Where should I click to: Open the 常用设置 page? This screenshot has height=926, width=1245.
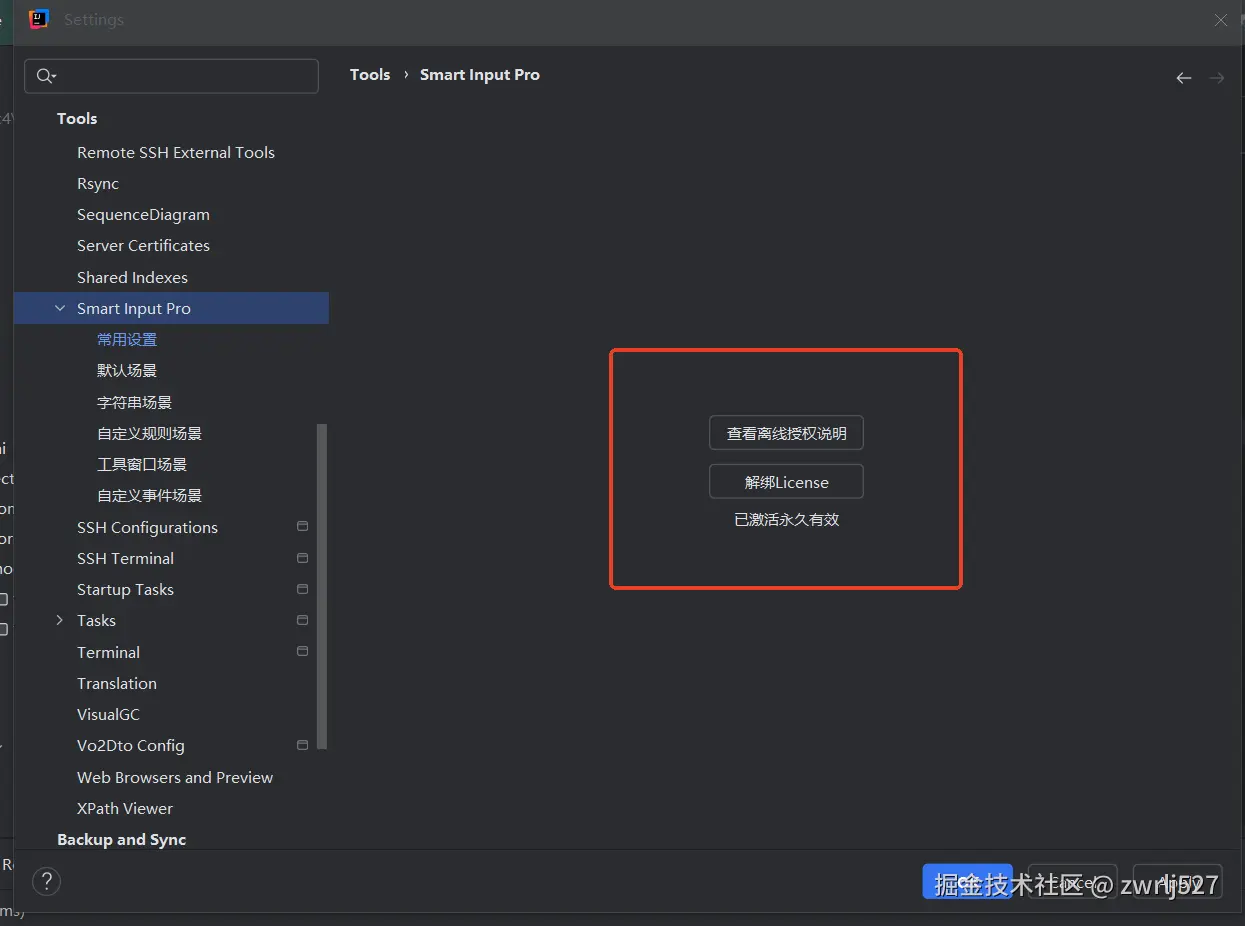pos(127,340)
